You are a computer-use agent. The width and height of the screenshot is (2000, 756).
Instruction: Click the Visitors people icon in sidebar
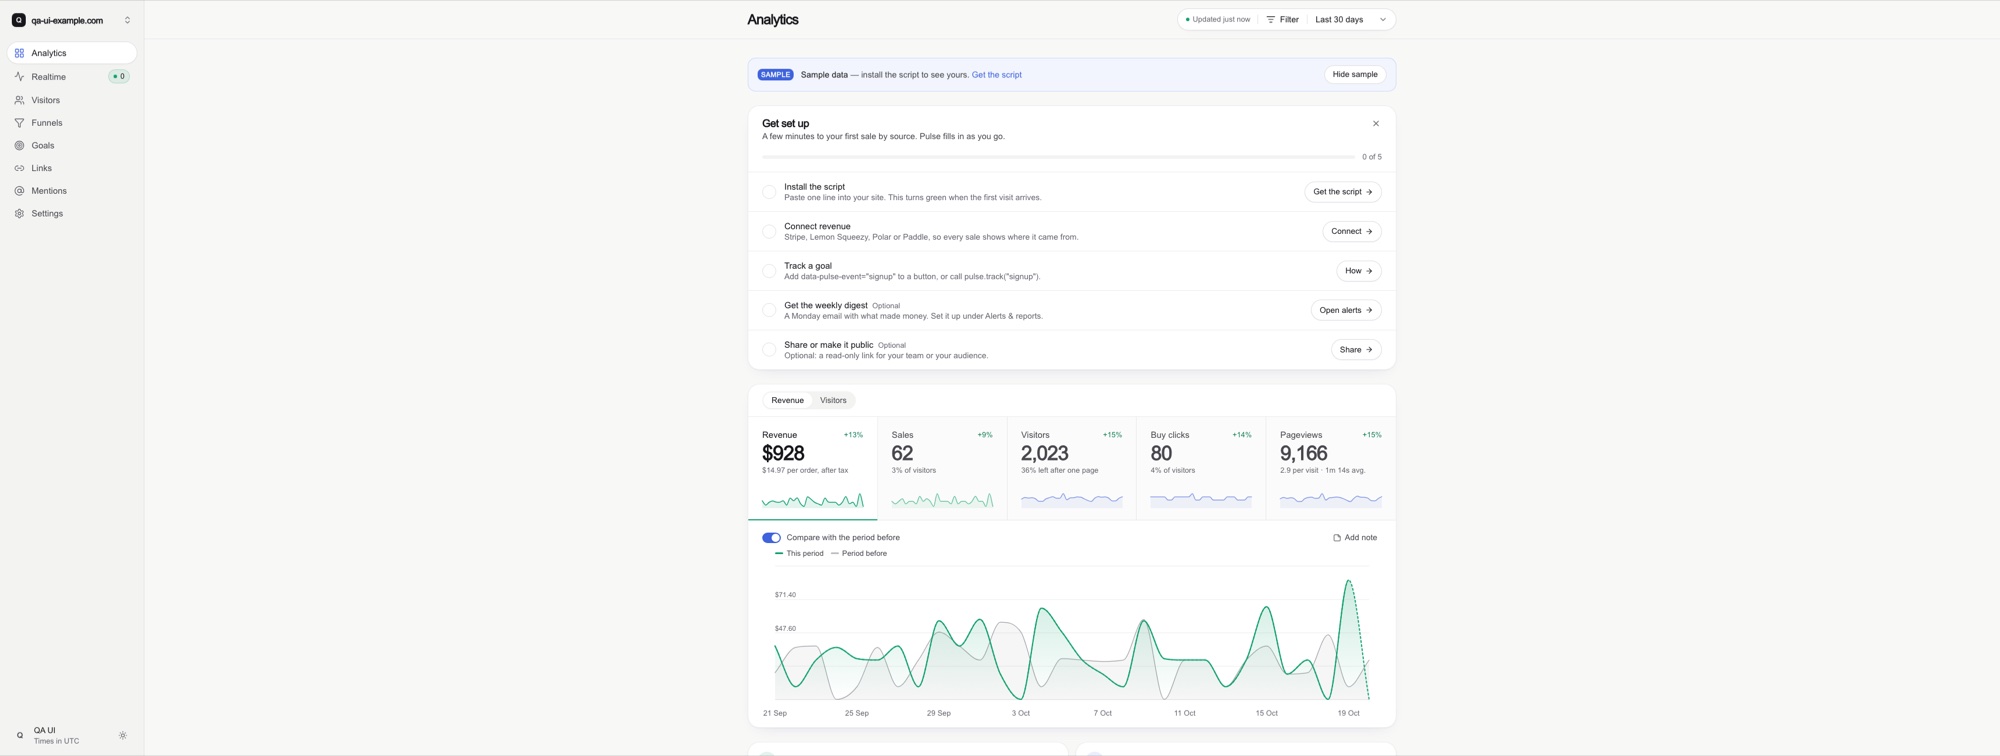click(x=19, y=100)
